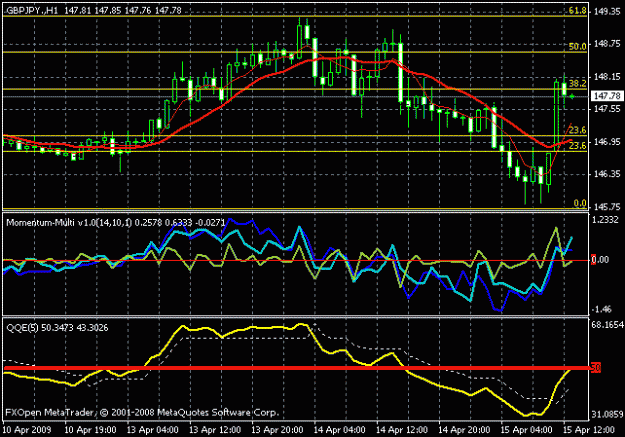The image size is (625, 437).
Task: Click the 13 Apr 20:00 time label
Action: tap(277, 430)
